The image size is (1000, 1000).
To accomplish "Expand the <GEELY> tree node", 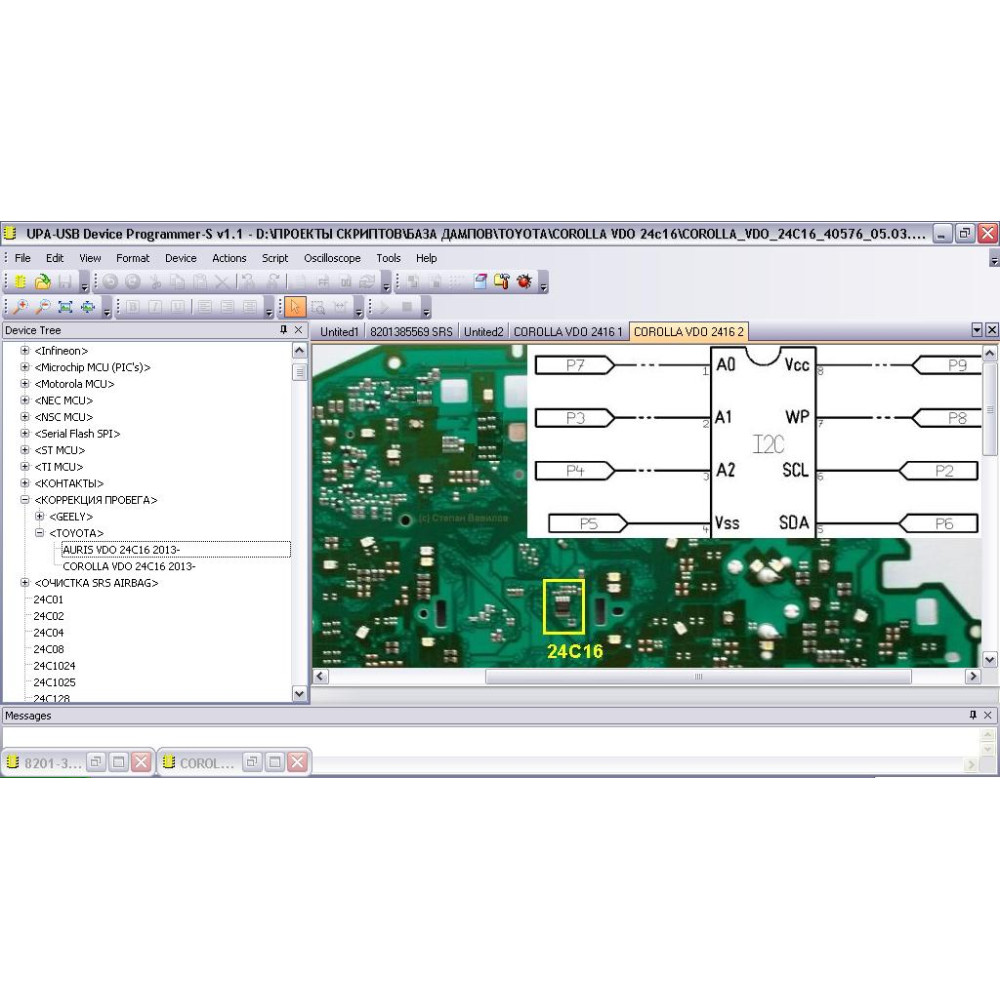I will tap(40, 516).
